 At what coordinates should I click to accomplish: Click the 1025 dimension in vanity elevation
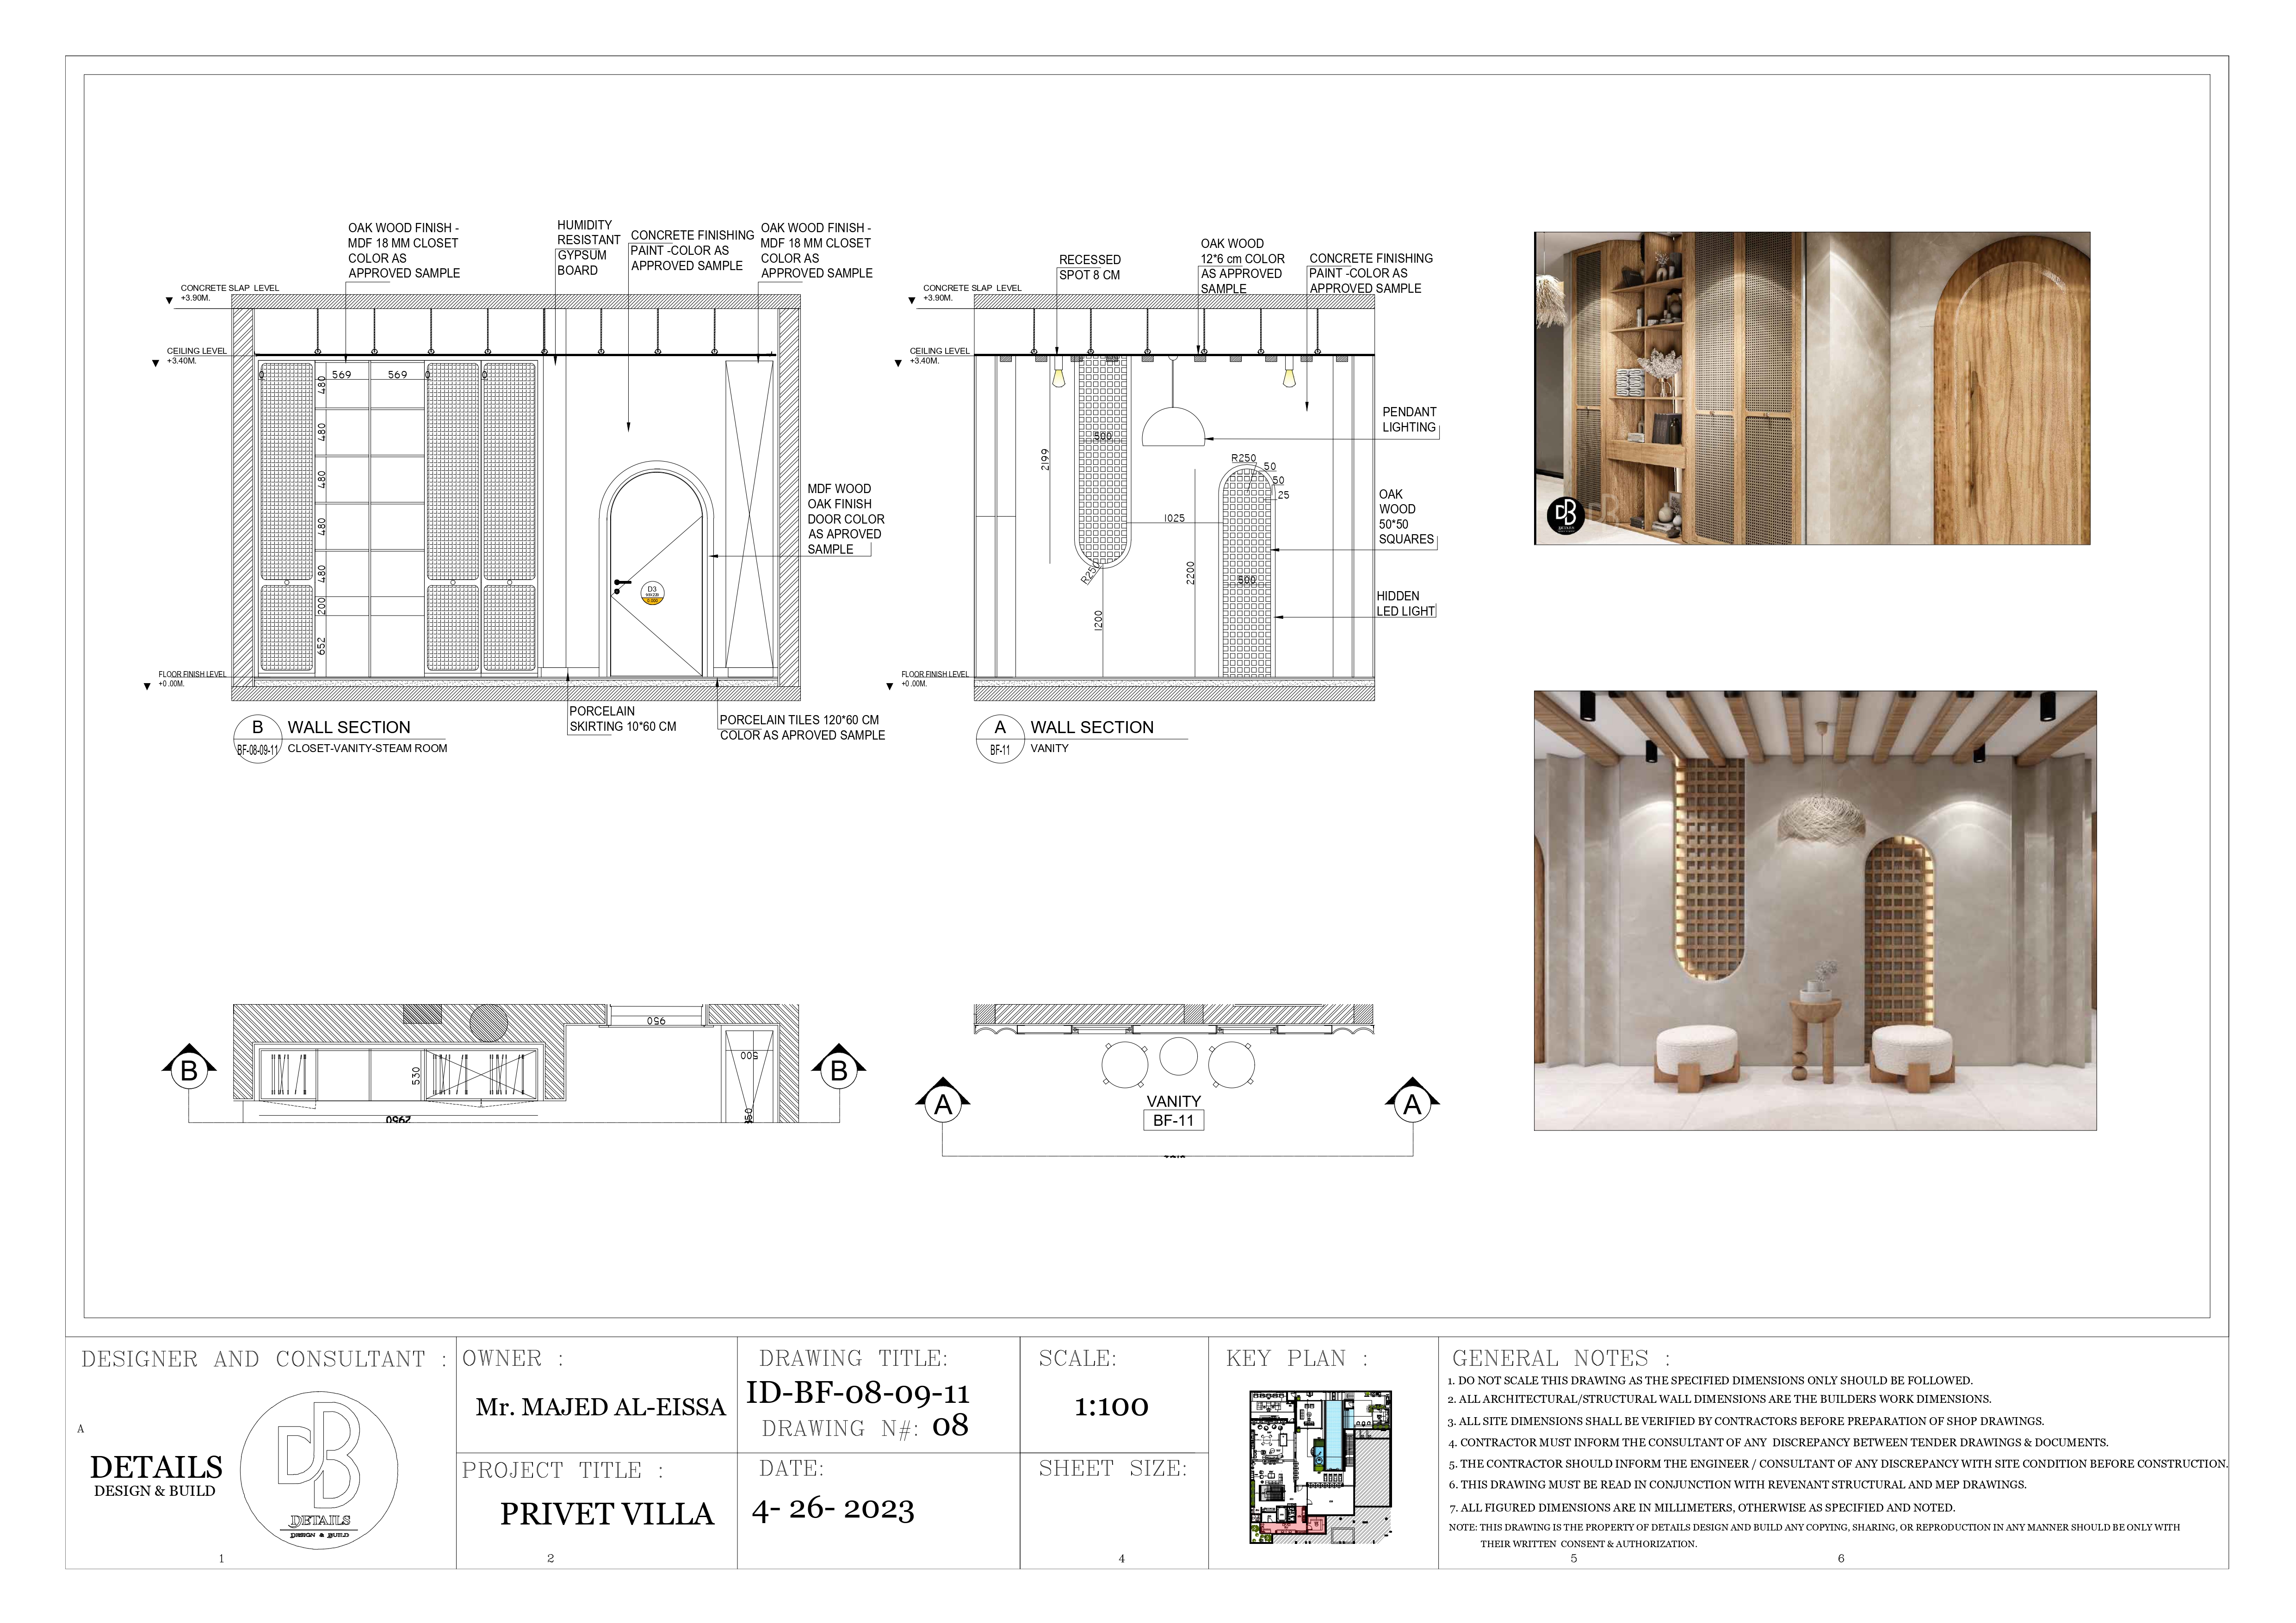click(x=1174, y=518)
